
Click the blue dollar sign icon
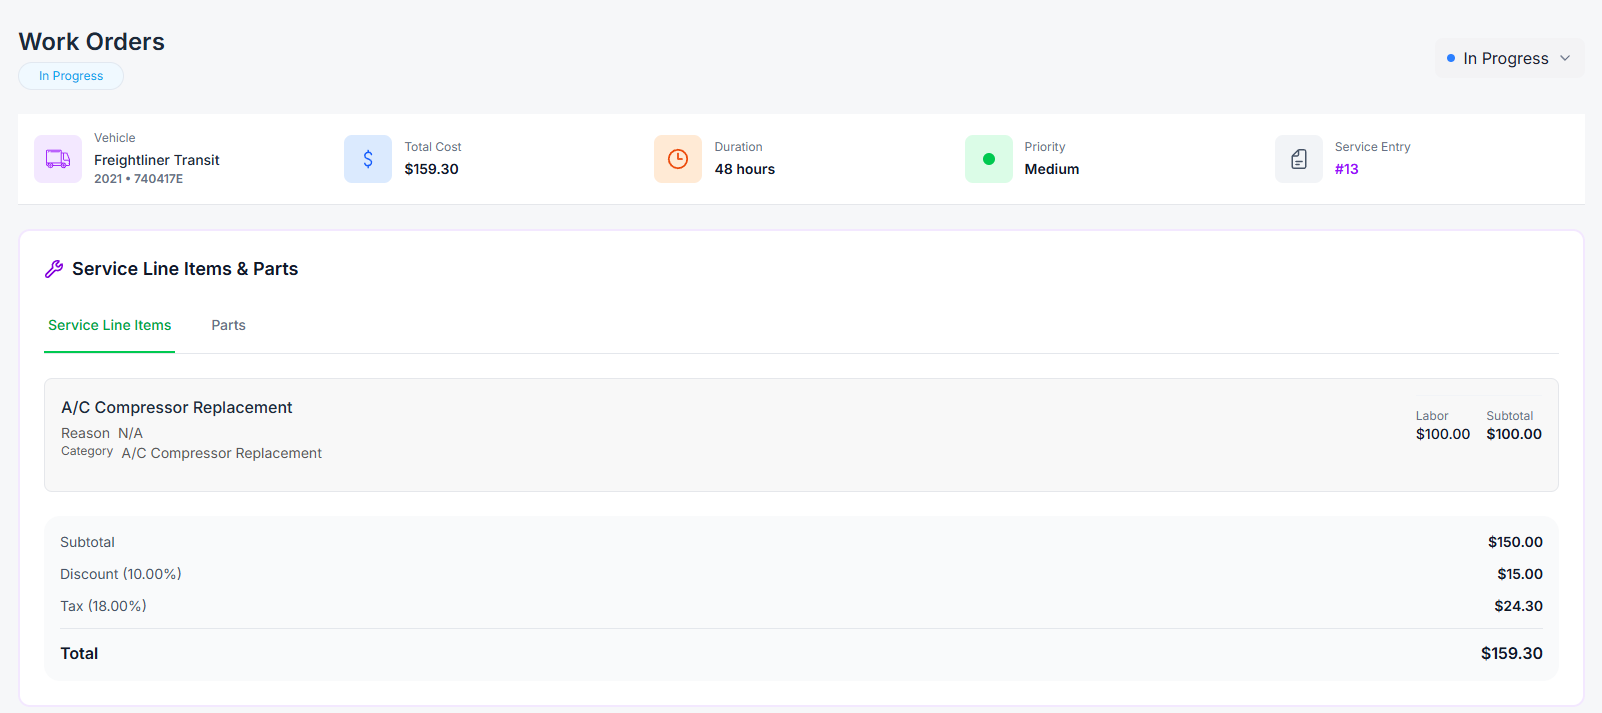pyautogui.click(x=368, y=159)
